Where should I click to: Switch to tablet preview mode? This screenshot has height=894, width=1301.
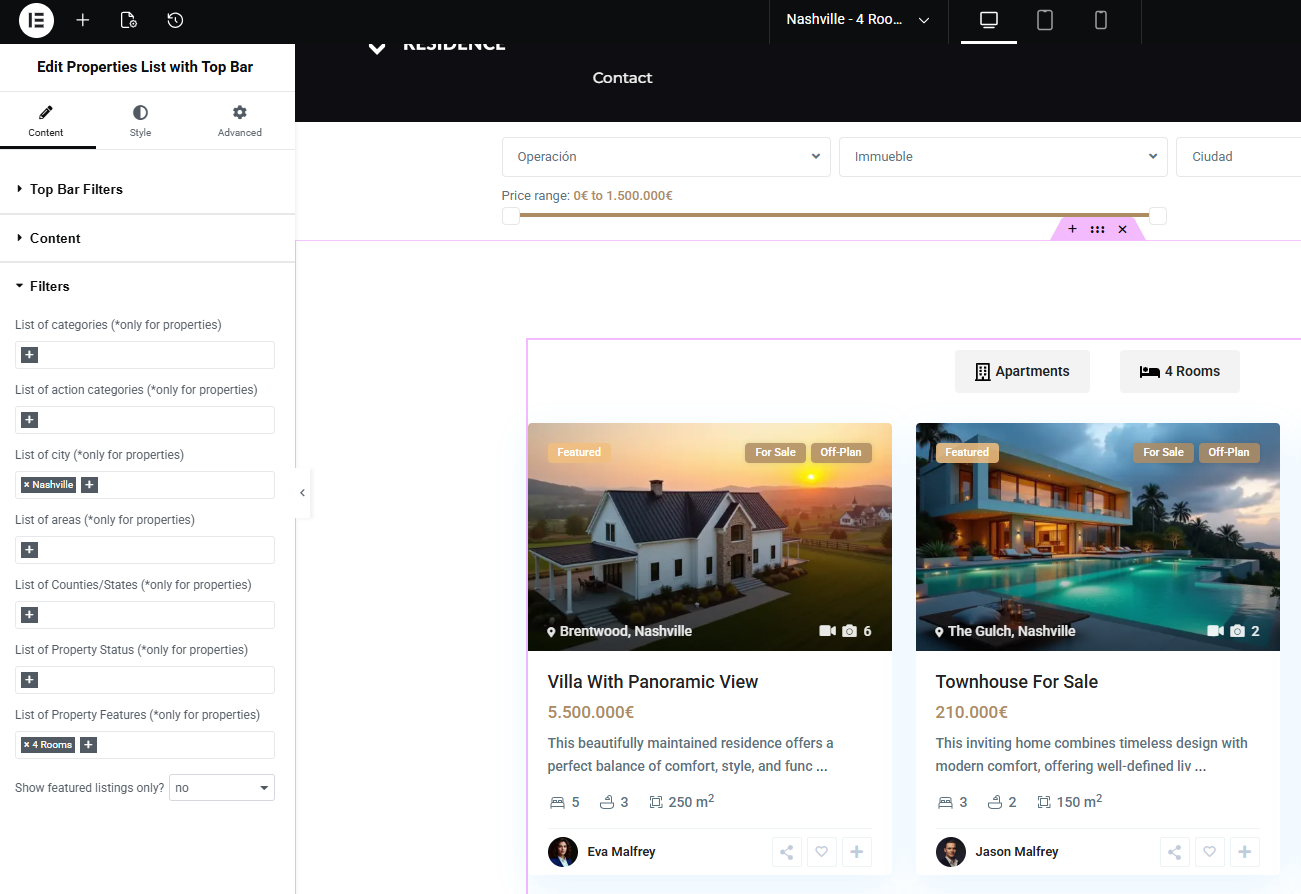(x=1044, y=20)
